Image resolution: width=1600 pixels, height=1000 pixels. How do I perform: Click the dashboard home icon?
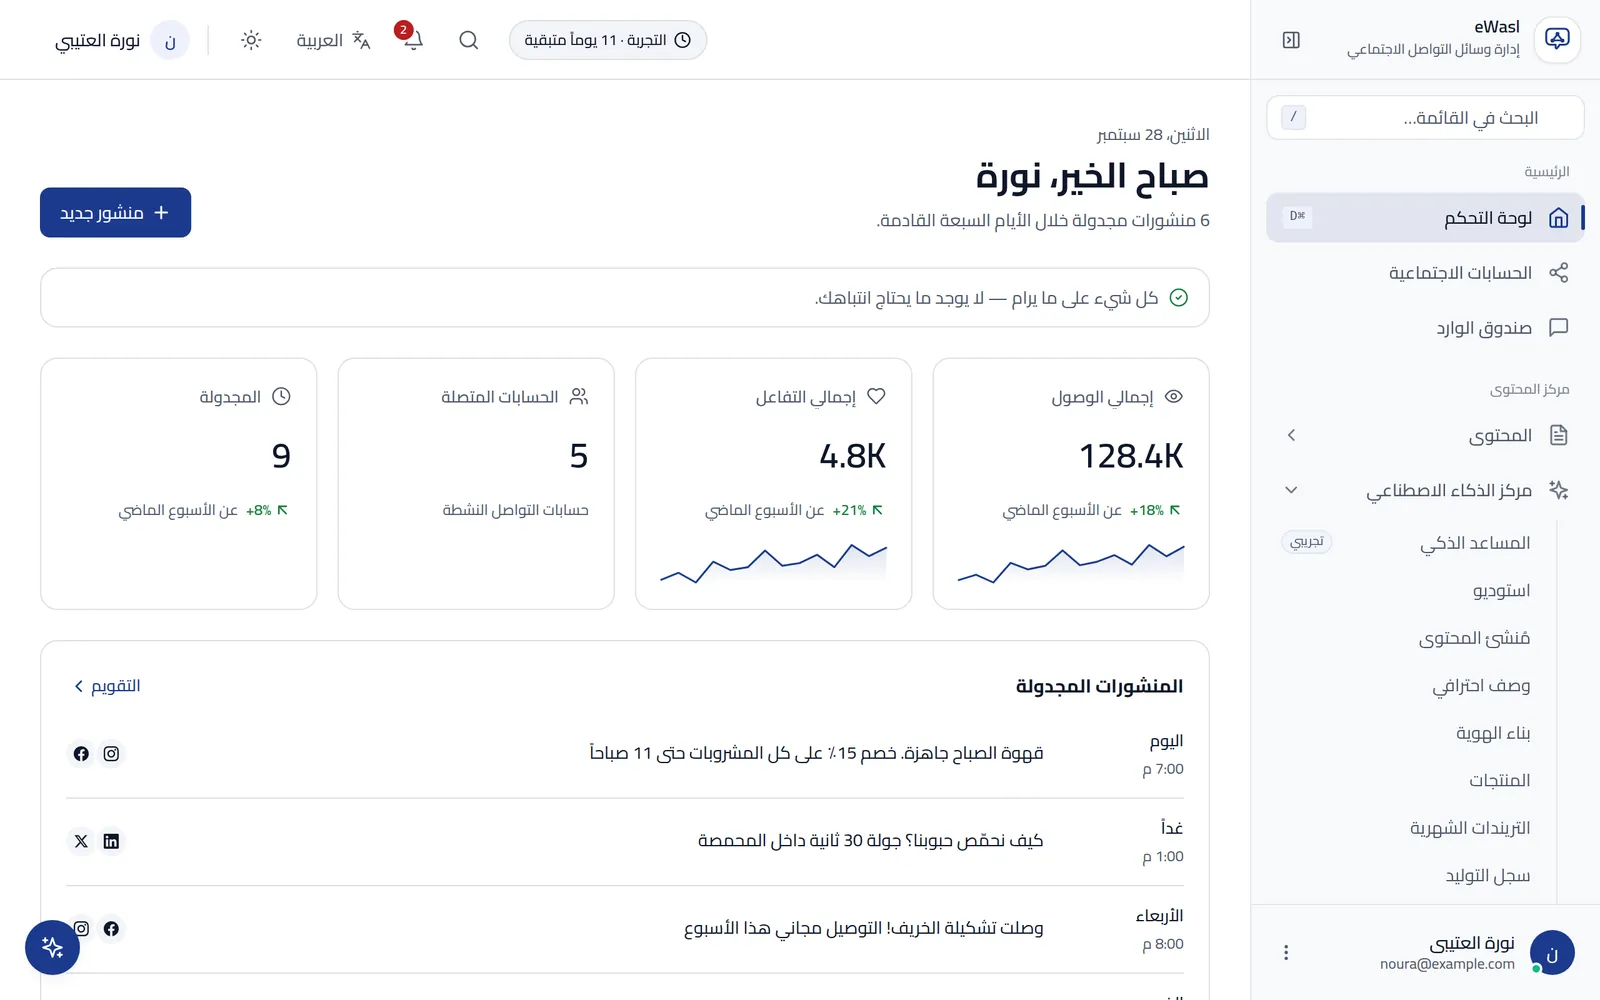click(x=1558, y=218)
